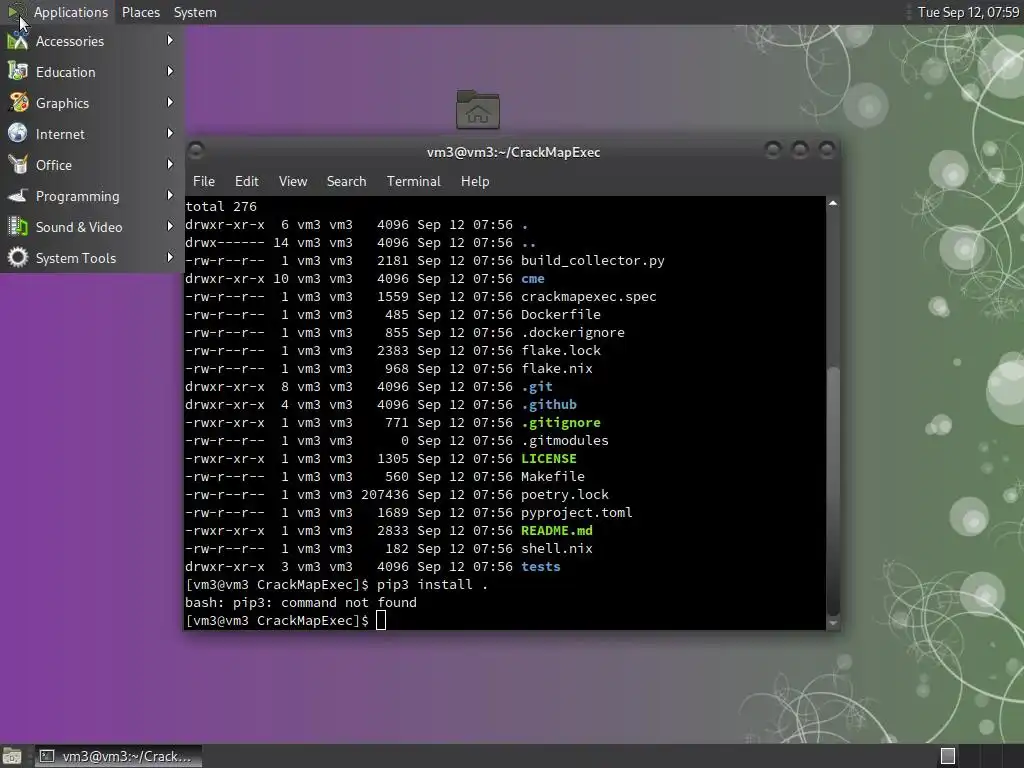The width and height of the screenshot is (1024, 768).
Task: Maximize the terminal window
Action: coord(799,151)
